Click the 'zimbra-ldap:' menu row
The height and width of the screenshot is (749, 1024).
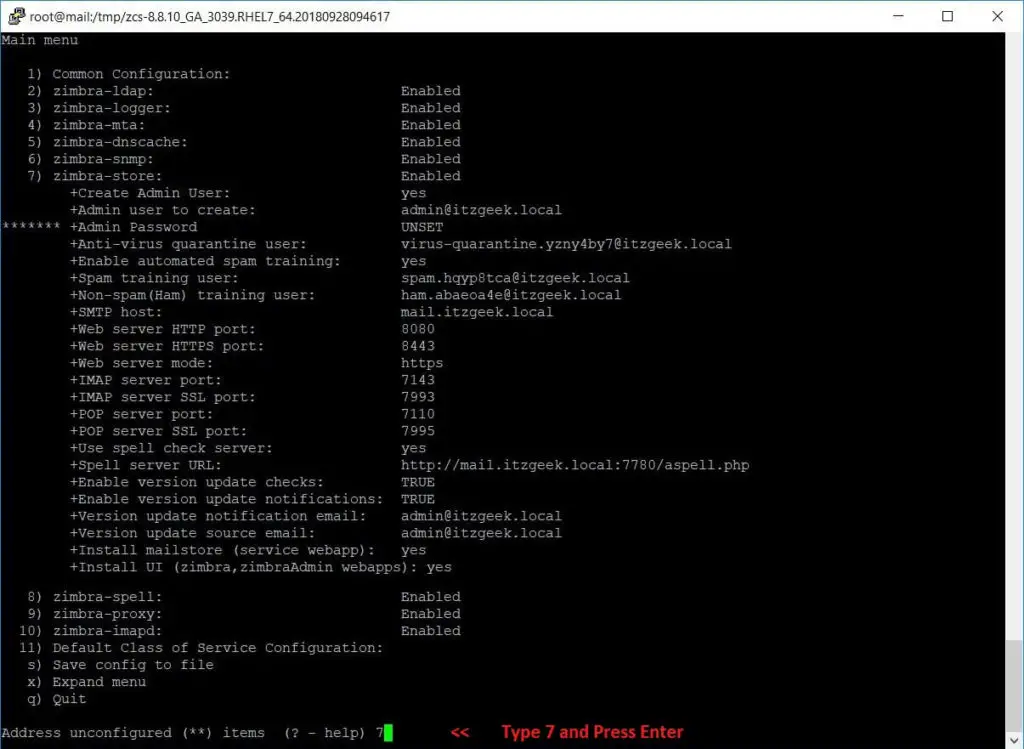244,91
